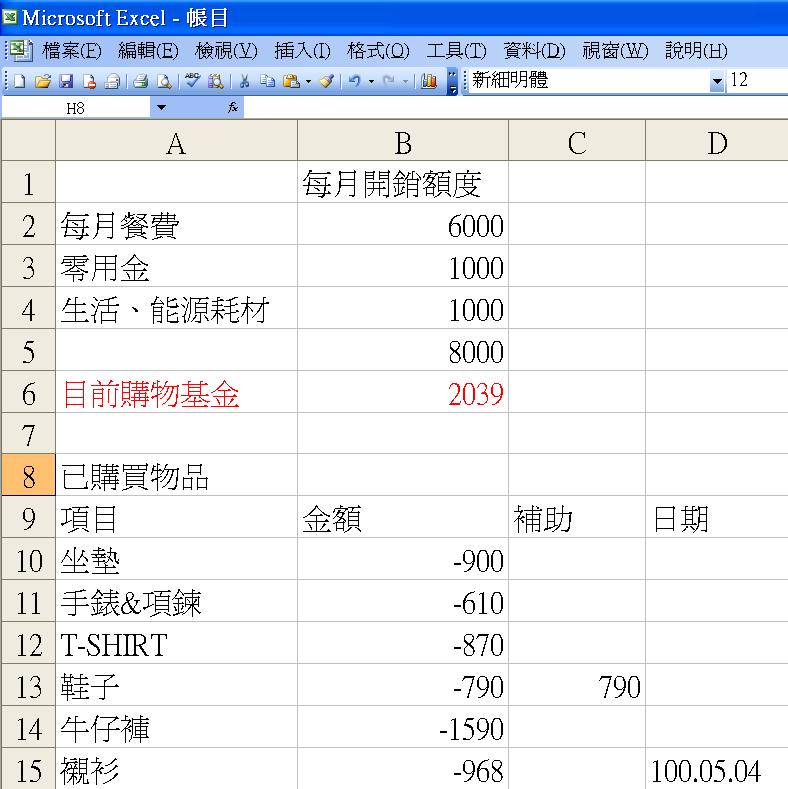Redo with the greyed arrow icon
The width and height of the screenshot is (788, 789).
click(x=388, y=81)
